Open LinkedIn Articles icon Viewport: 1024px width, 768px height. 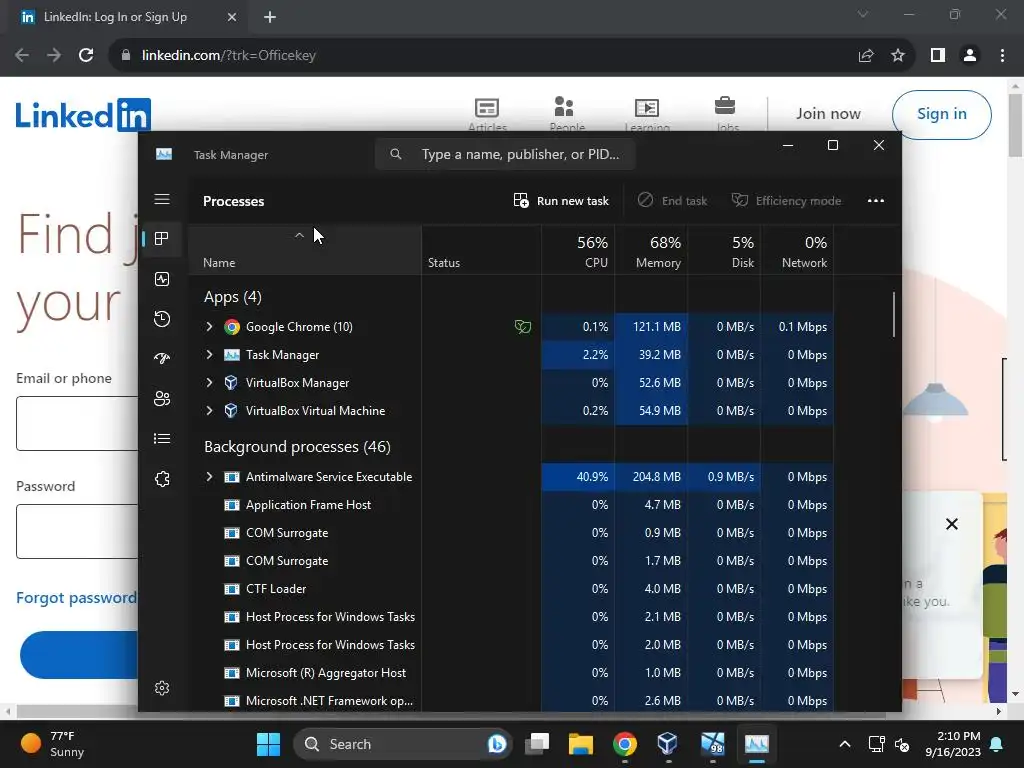pos(487,108)
